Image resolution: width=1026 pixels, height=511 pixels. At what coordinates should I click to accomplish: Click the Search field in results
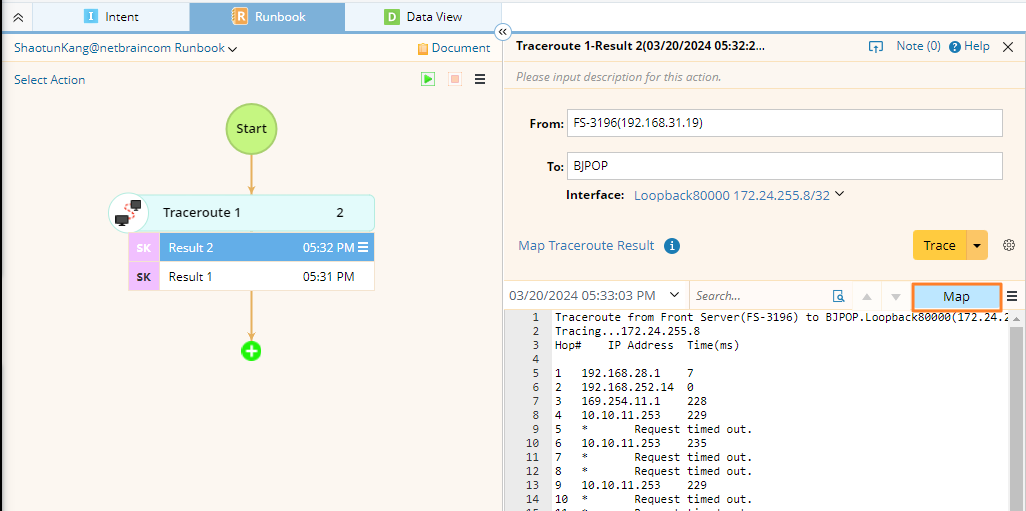coord(759,296)
